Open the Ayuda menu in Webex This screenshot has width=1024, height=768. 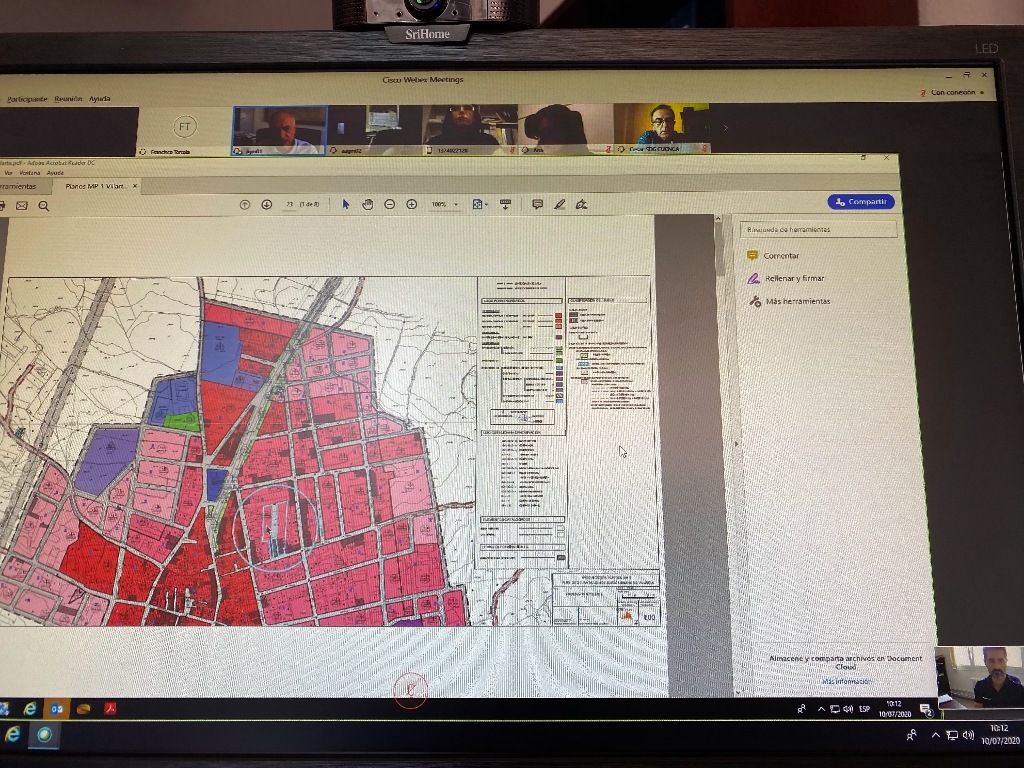click(x=99, y=99)
